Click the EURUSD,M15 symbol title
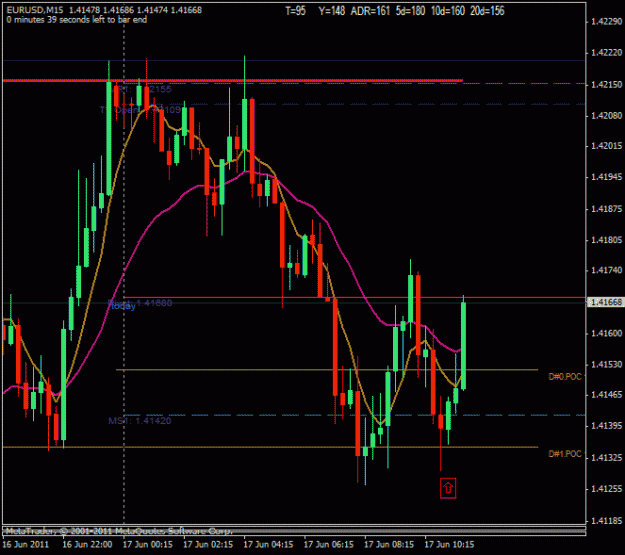This screenshot has width=625, height=555. point(35,10)
